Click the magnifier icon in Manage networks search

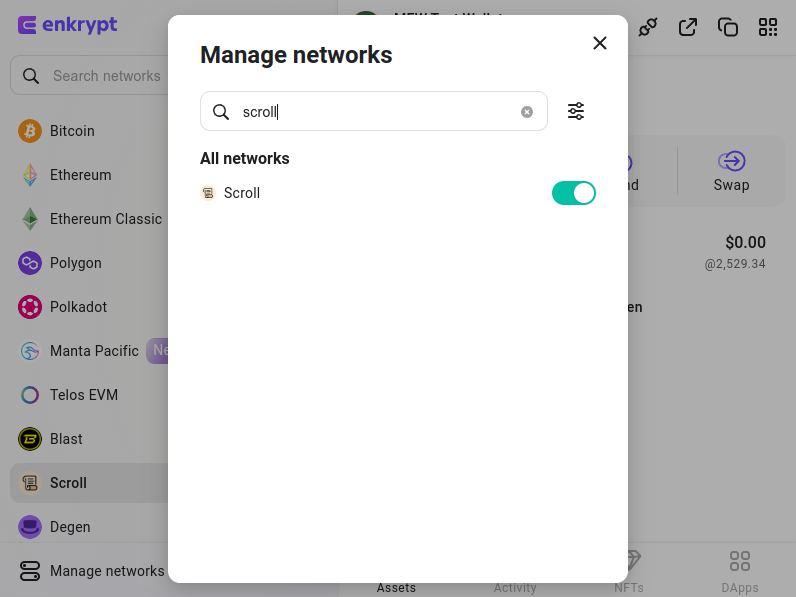pyautogui.click(x=221, y=112)
